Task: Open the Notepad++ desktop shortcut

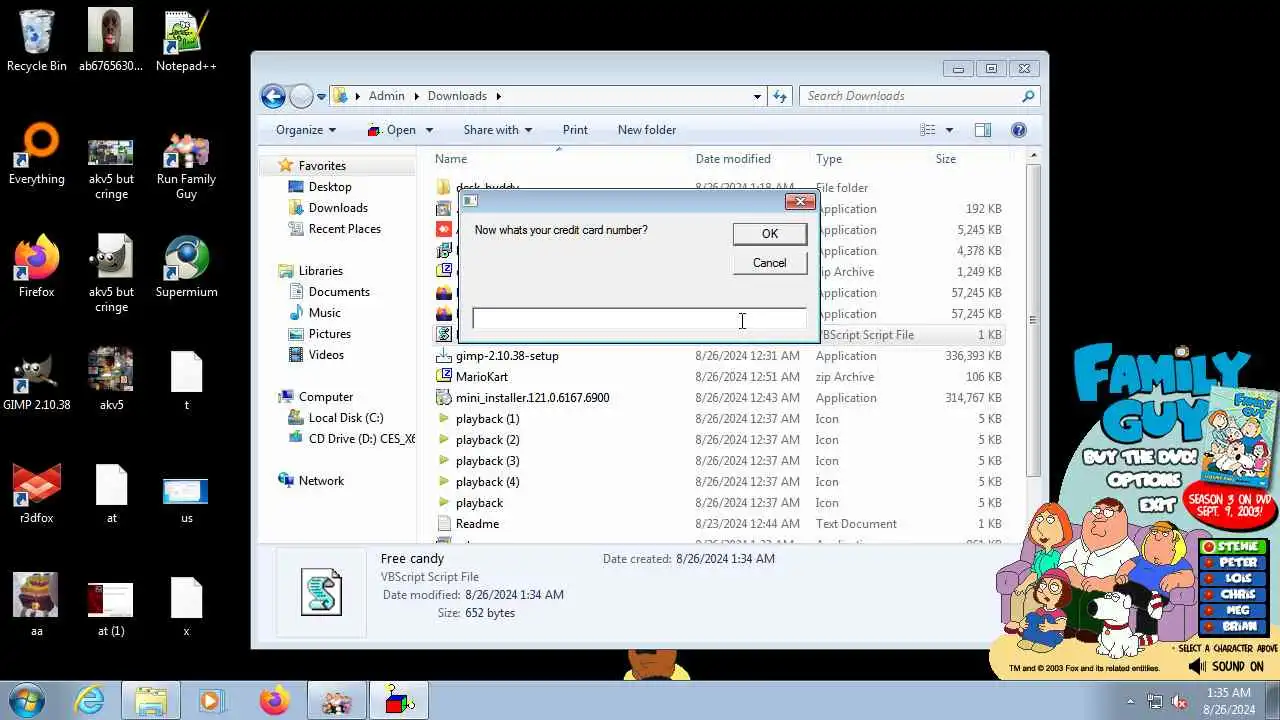Action: (186, 41)
